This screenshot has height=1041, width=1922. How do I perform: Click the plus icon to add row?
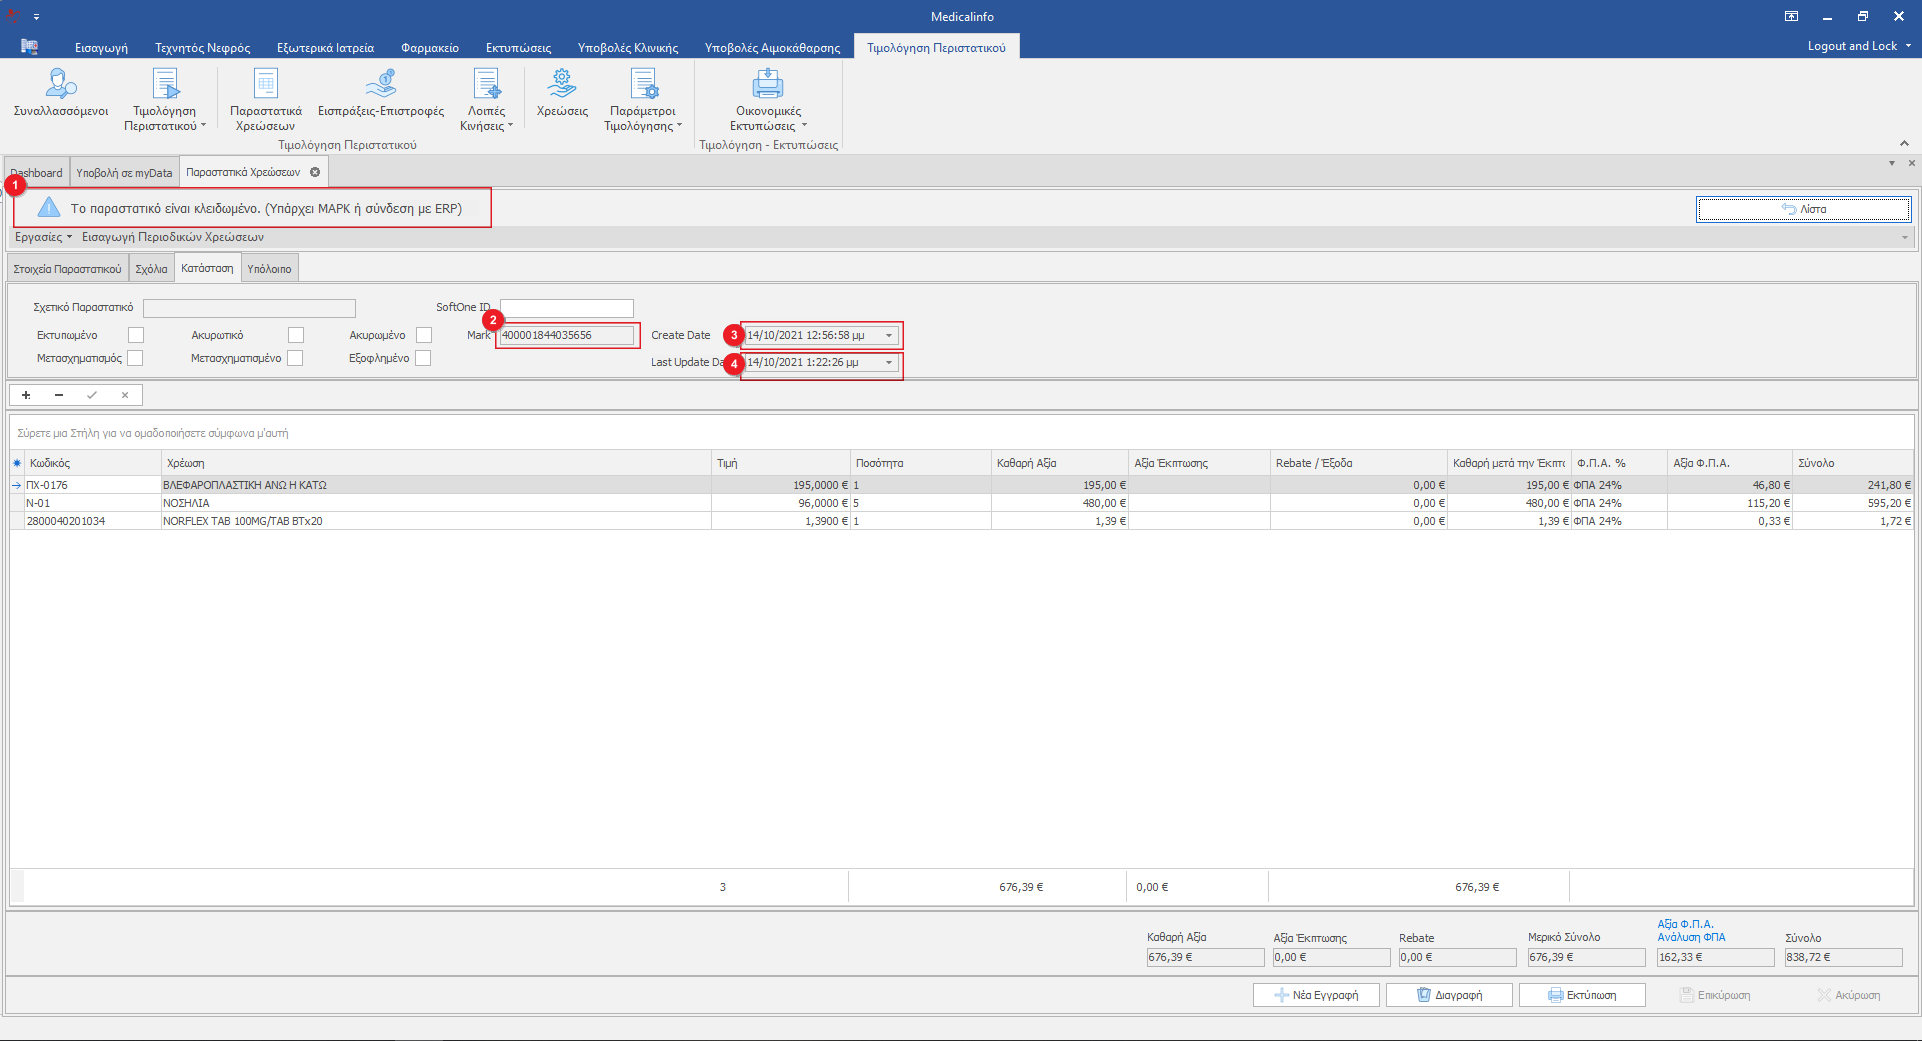pyautogui.click(x=26, y=395)
